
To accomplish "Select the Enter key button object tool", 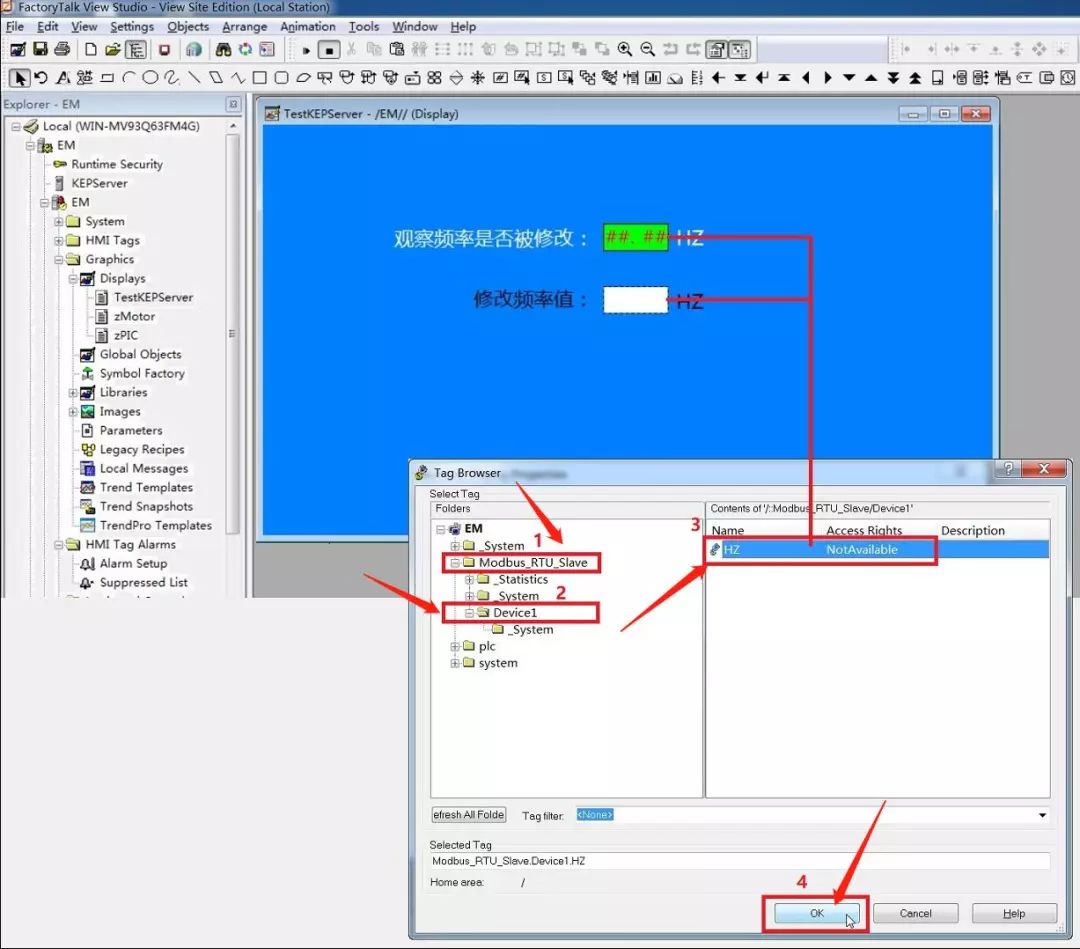I will [762, 78].
